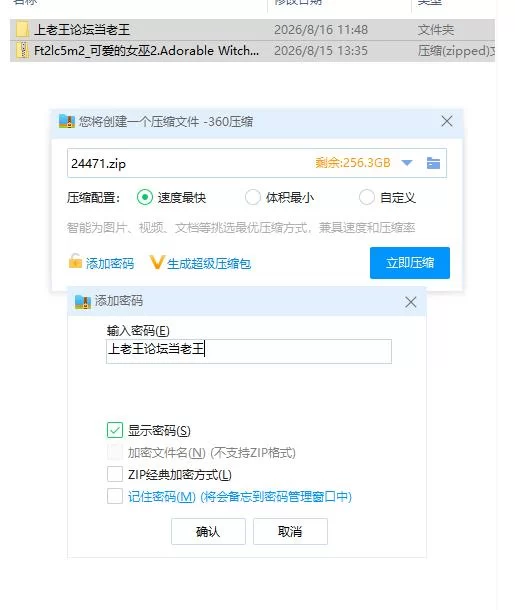515x610 pixels.
Task: Check the 记住密码(M) checkbox
Action: pos(115,496)
